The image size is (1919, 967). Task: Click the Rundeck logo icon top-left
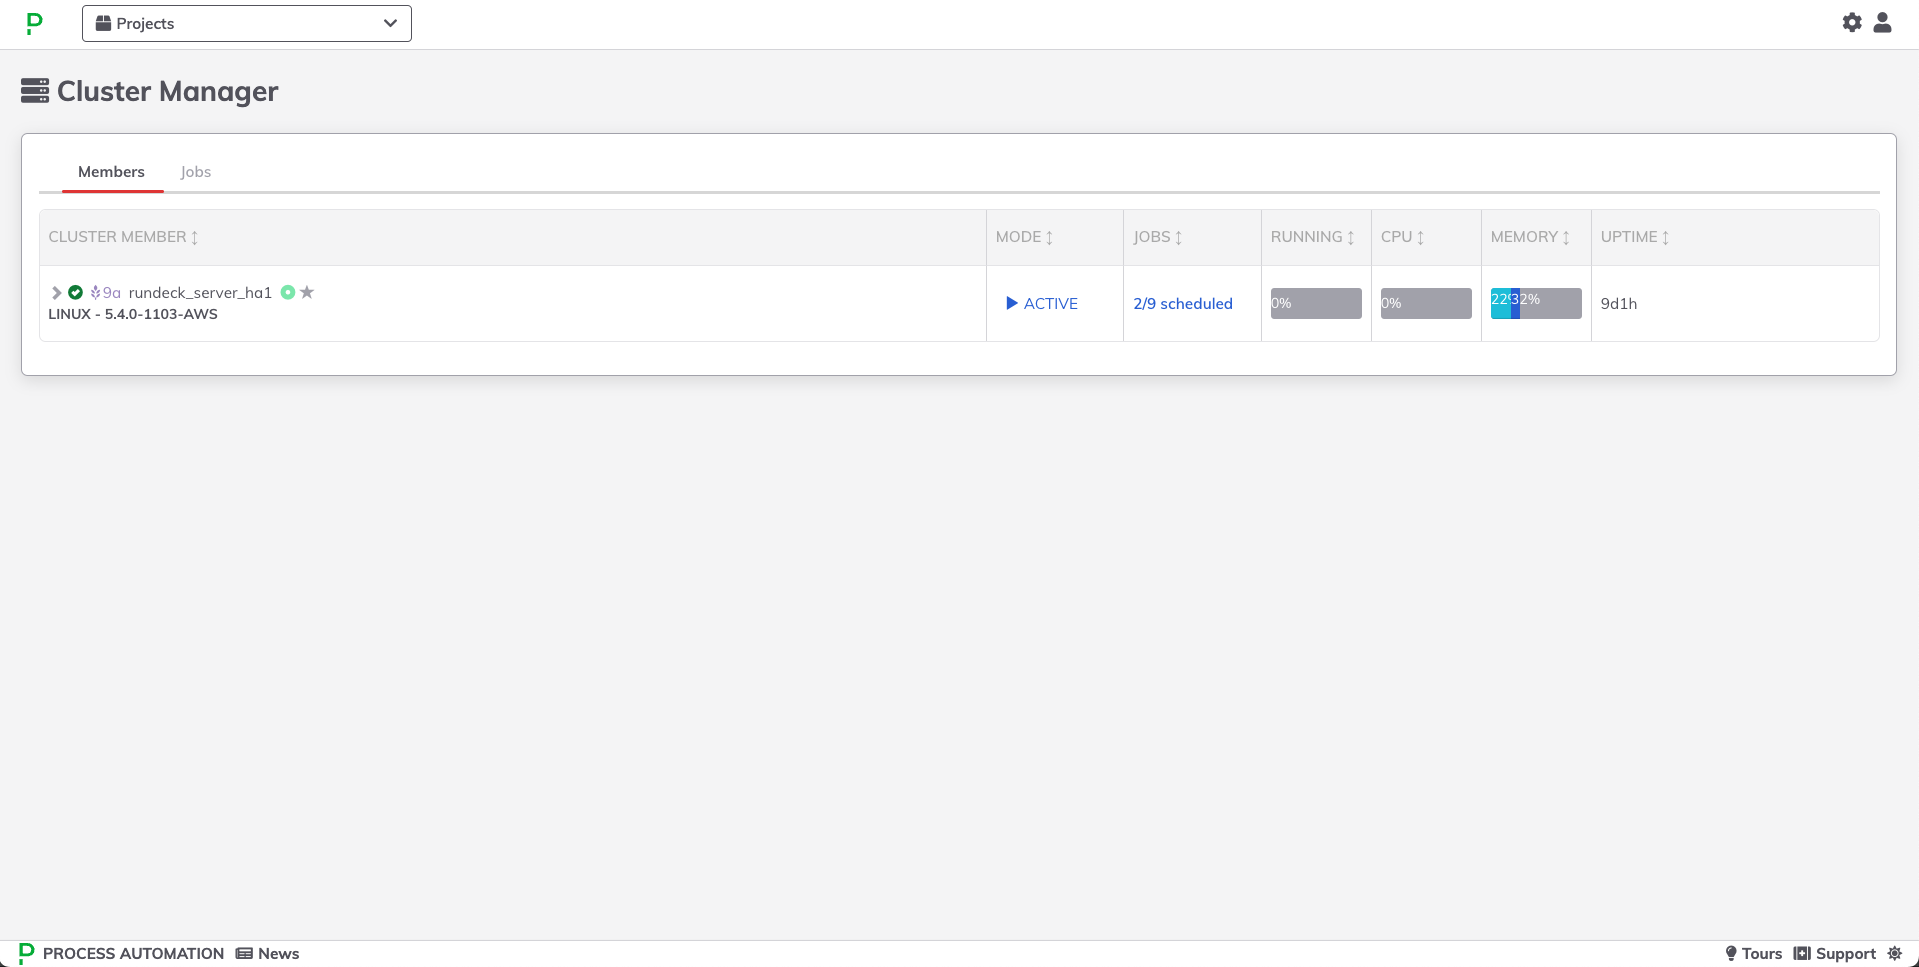point(35,23)
